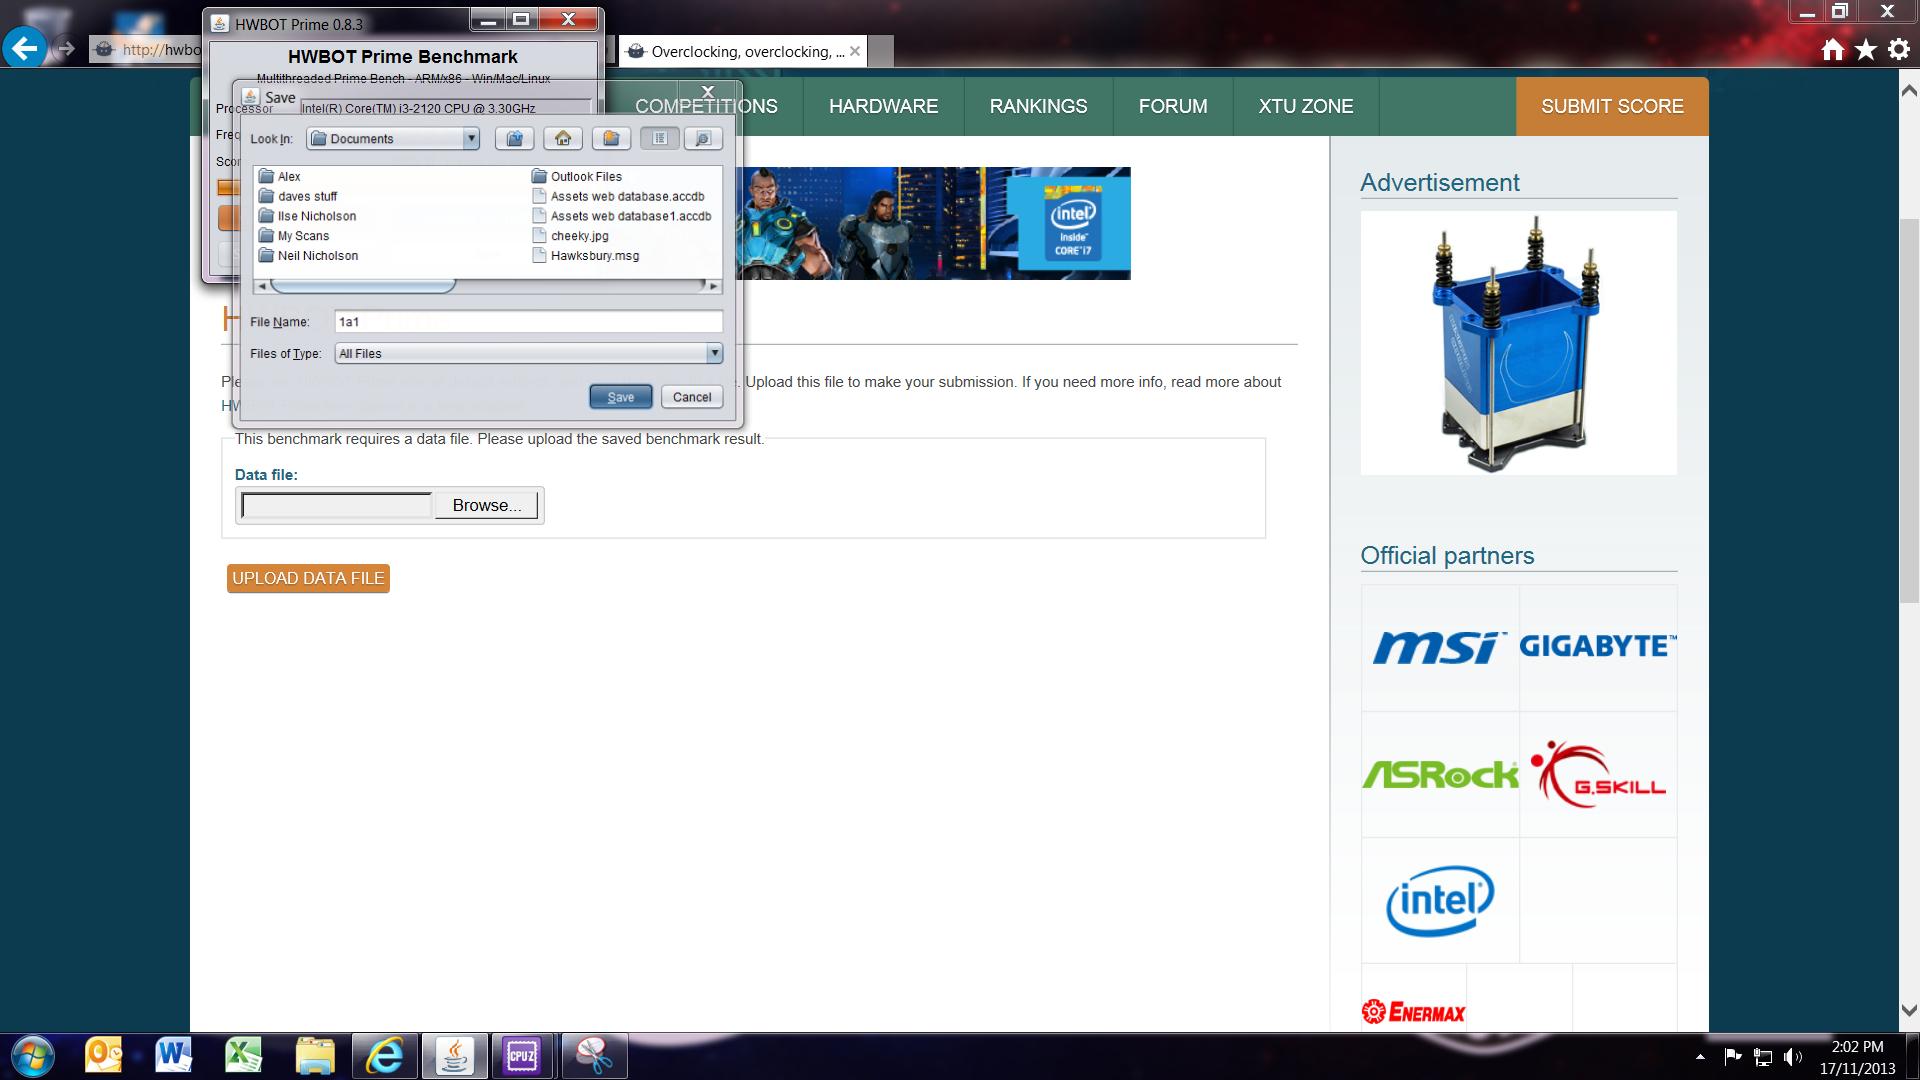Close the Overclocking browser tab
This screenshot has height=1080, width=1920.
click(855, 51)
